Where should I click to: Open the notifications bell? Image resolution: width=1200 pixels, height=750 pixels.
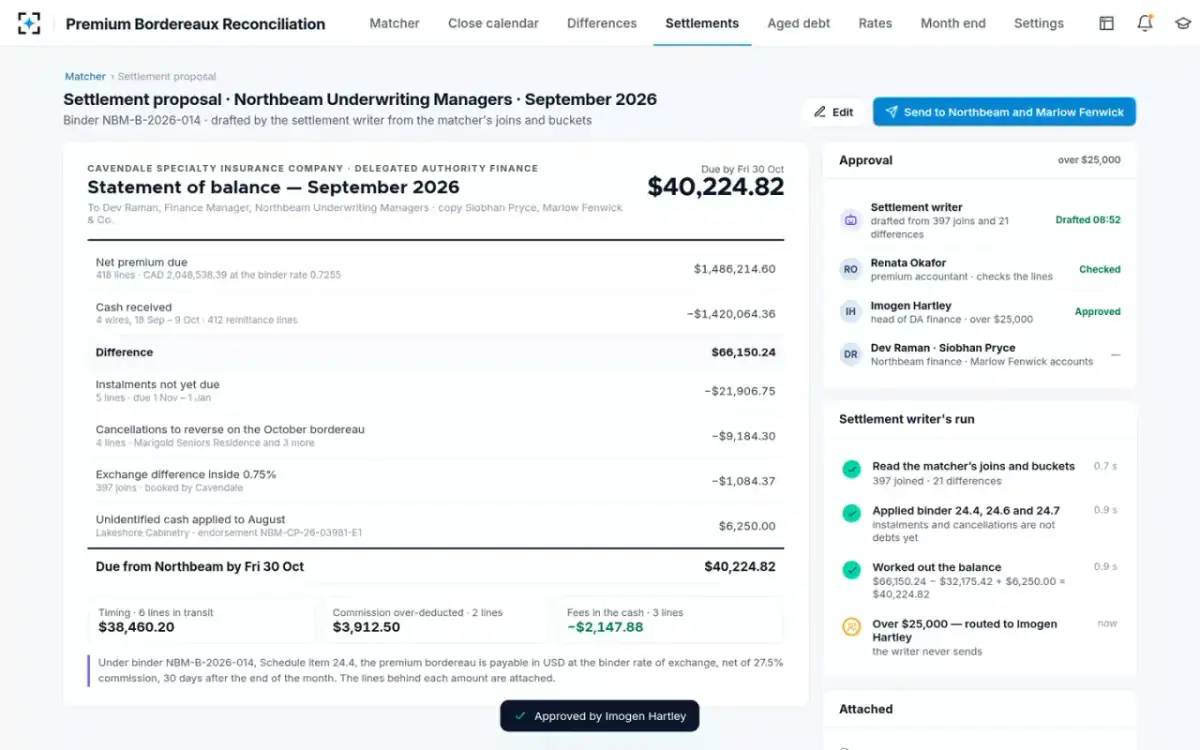pyautogui.click(x=1145, y=23)
